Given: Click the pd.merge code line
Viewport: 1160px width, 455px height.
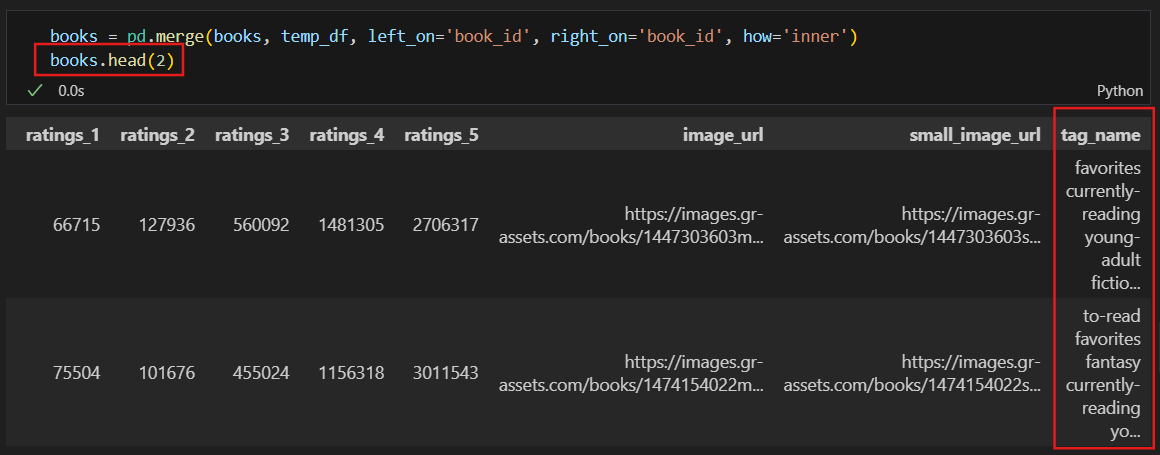Looking at the screenshot, I should click(x=453, y=36).
